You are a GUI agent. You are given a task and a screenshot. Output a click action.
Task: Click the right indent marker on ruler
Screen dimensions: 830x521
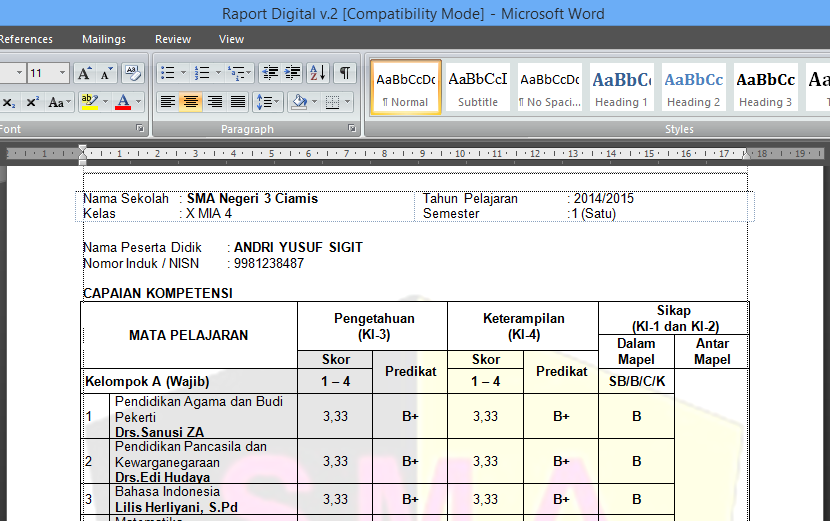tap(746, 155)
